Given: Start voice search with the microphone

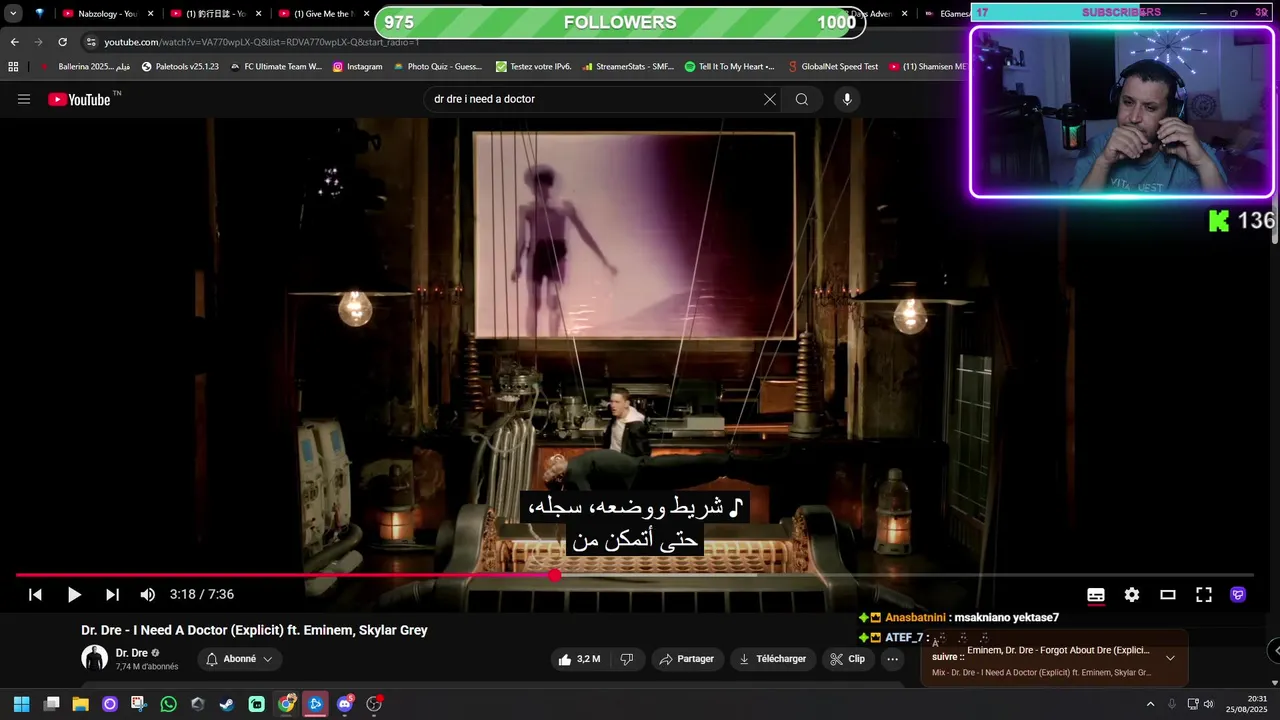Looking at the screenshot, I should [847, 99].
